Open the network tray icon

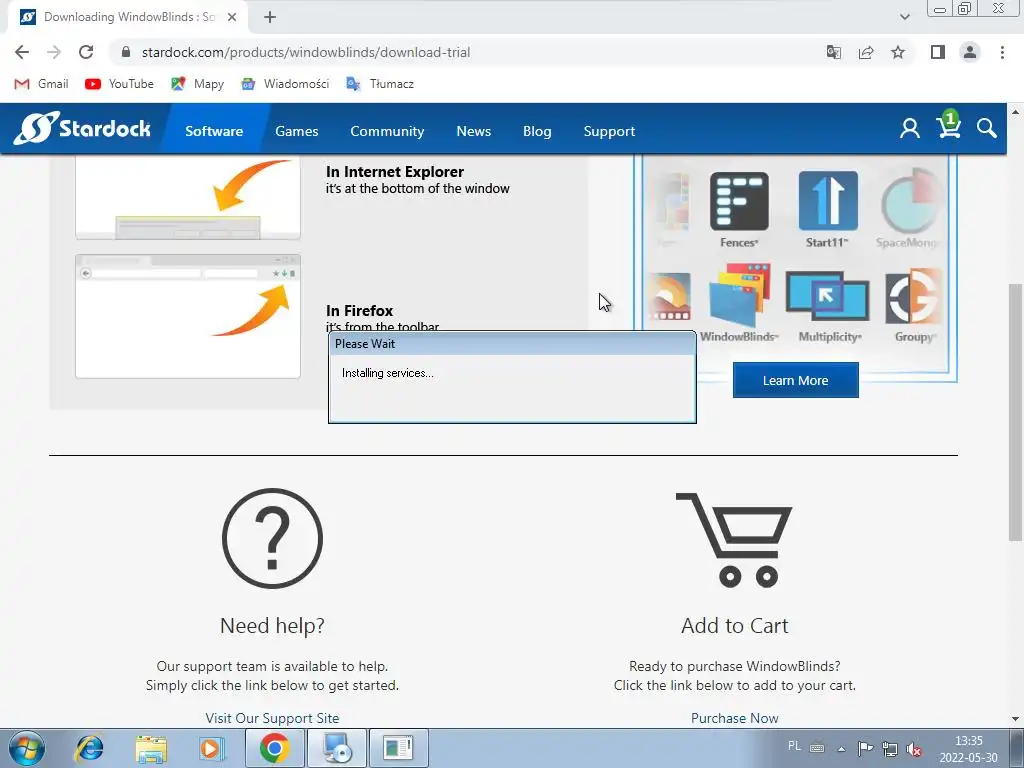click(x=889, y=748)
